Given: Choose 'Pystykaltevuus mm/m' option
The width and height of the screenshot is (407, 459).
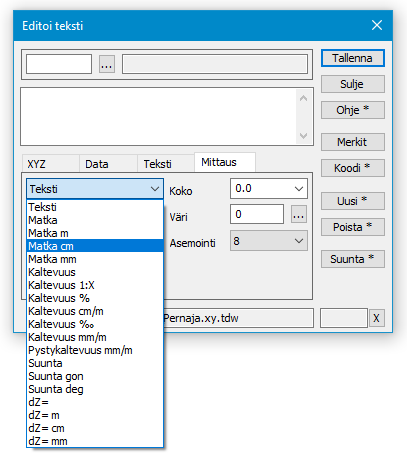Looking at the screenshot, I should coord(95,350).
